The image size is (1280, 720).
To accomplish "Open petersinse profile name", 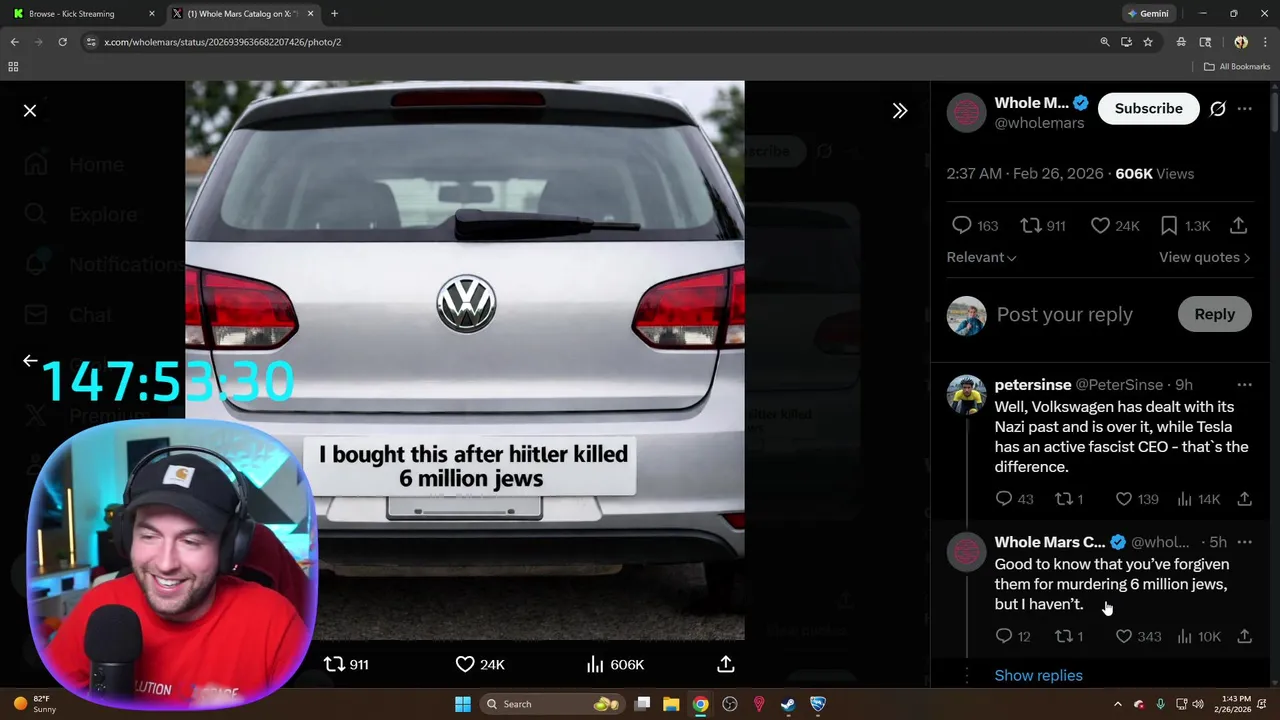I will [x=1033, y=385].
